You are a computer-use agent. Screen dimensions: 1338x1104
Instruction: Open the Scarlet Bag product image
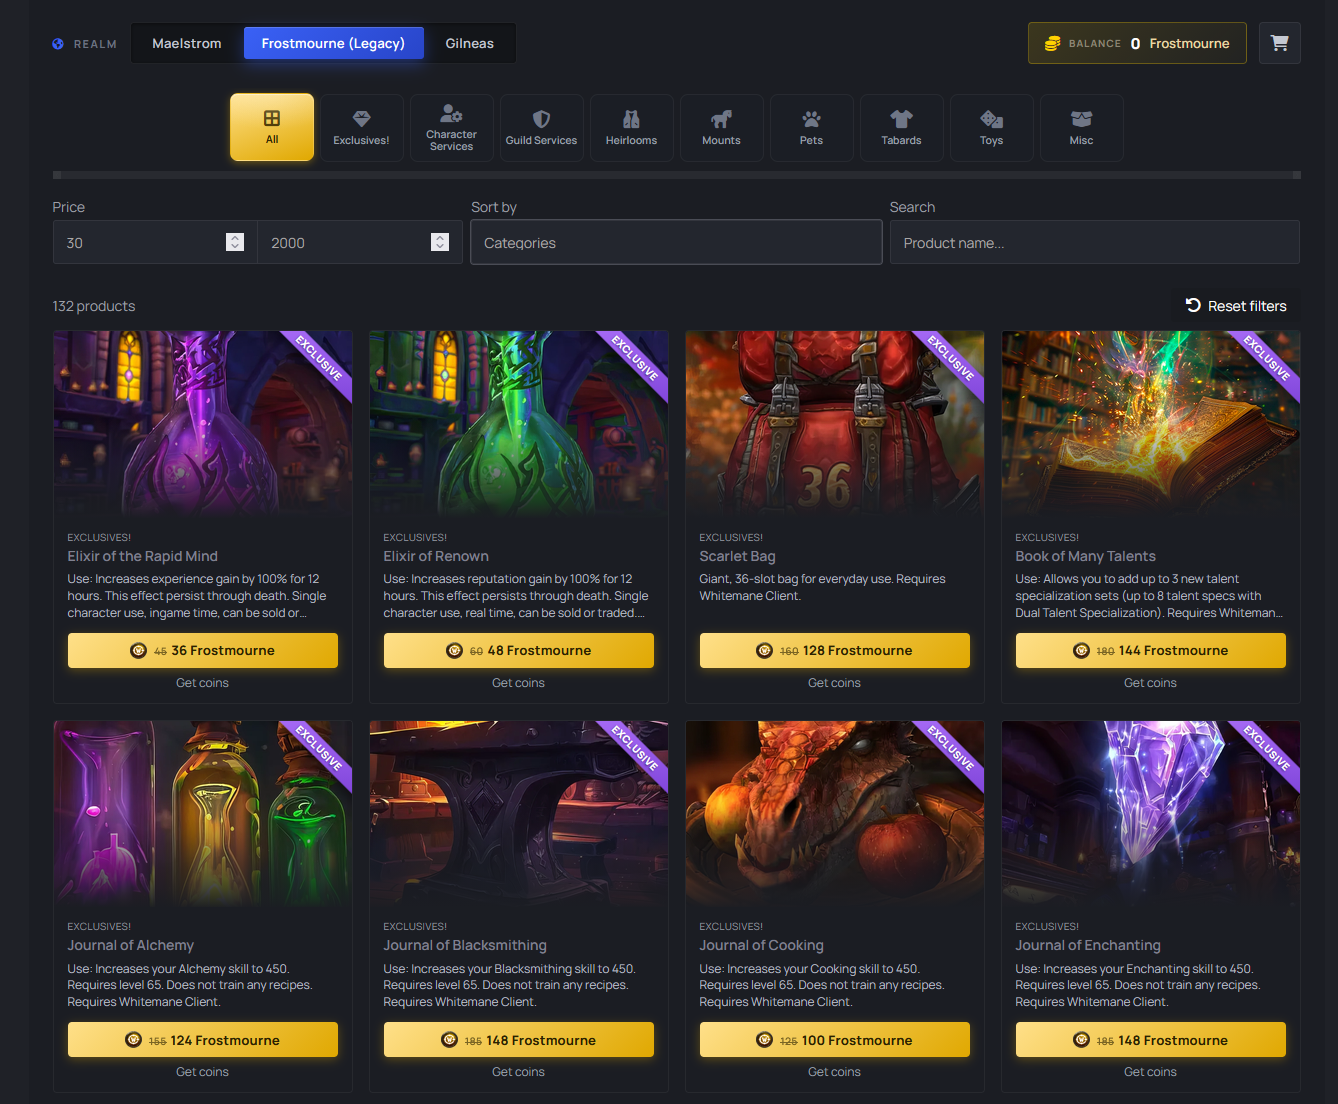tap(835, 423)
